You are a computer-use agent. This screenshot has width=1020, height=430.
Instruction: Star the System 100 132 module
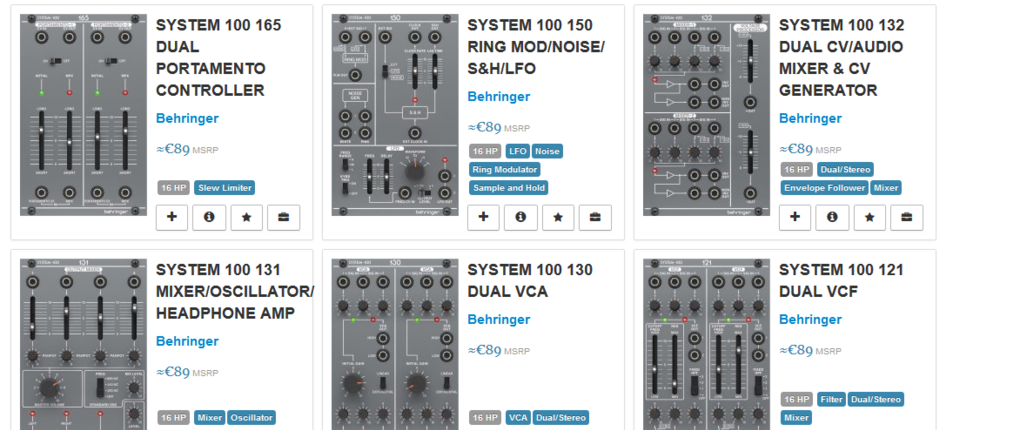pyautogui.click(x=870, y=217)
